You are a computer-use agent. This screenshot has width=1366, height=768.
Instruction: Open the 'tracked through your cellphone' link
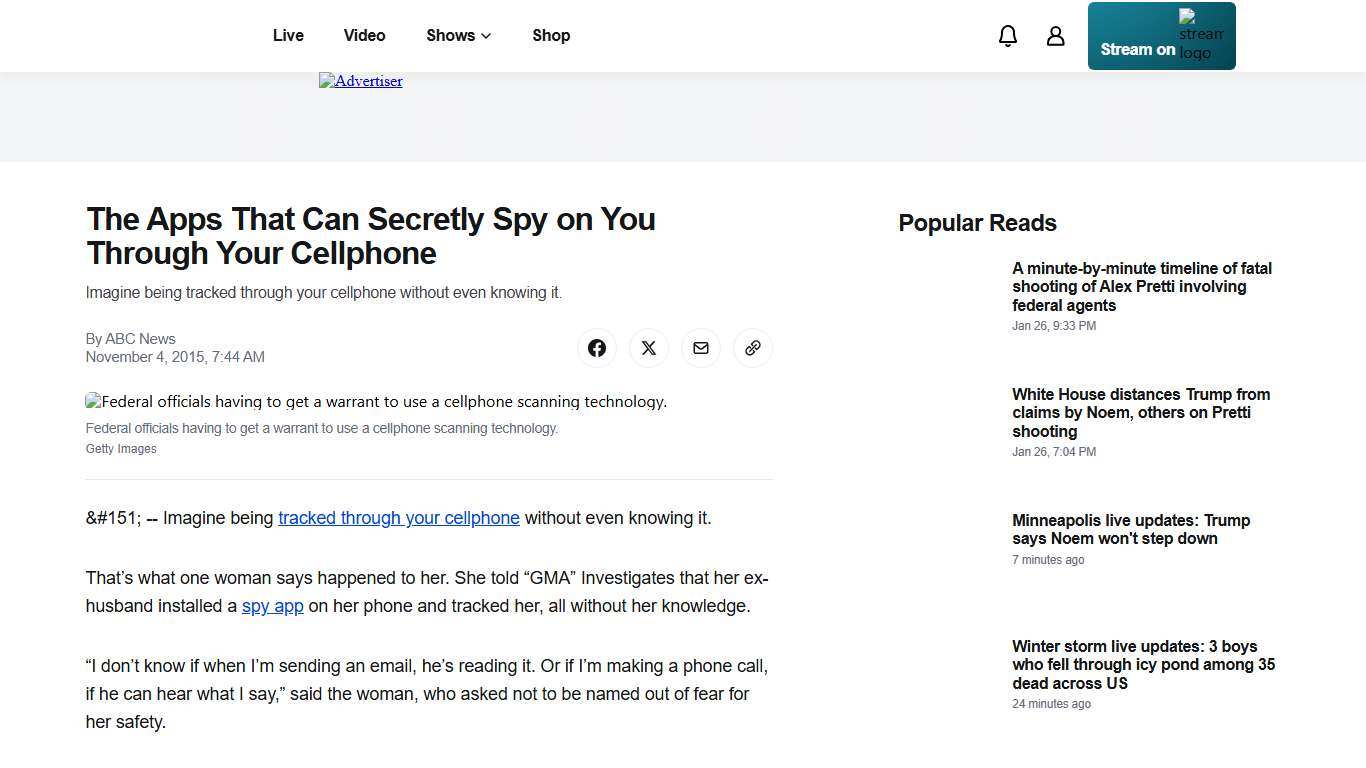coord(399,518)
